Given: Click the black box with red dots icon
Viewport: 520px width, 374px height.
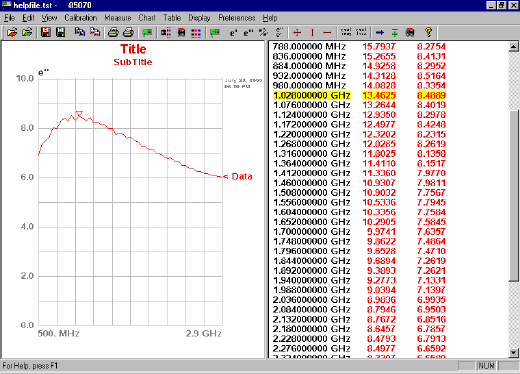Looking at the screenshot, I should coord(166,32).
